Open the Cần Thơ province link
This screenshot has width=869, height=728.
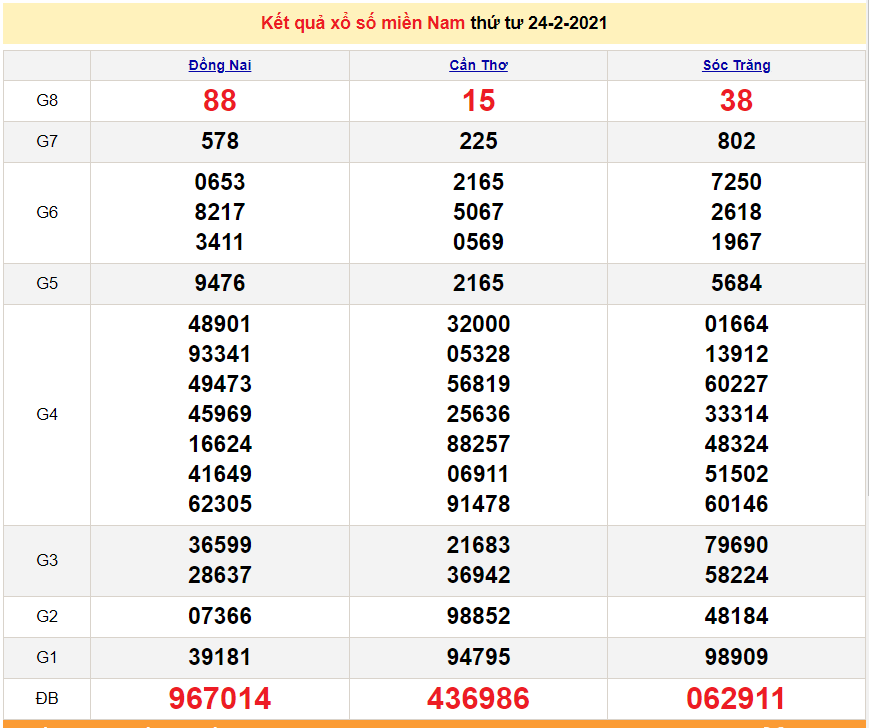pyautogui.click(x=478, y=65)
